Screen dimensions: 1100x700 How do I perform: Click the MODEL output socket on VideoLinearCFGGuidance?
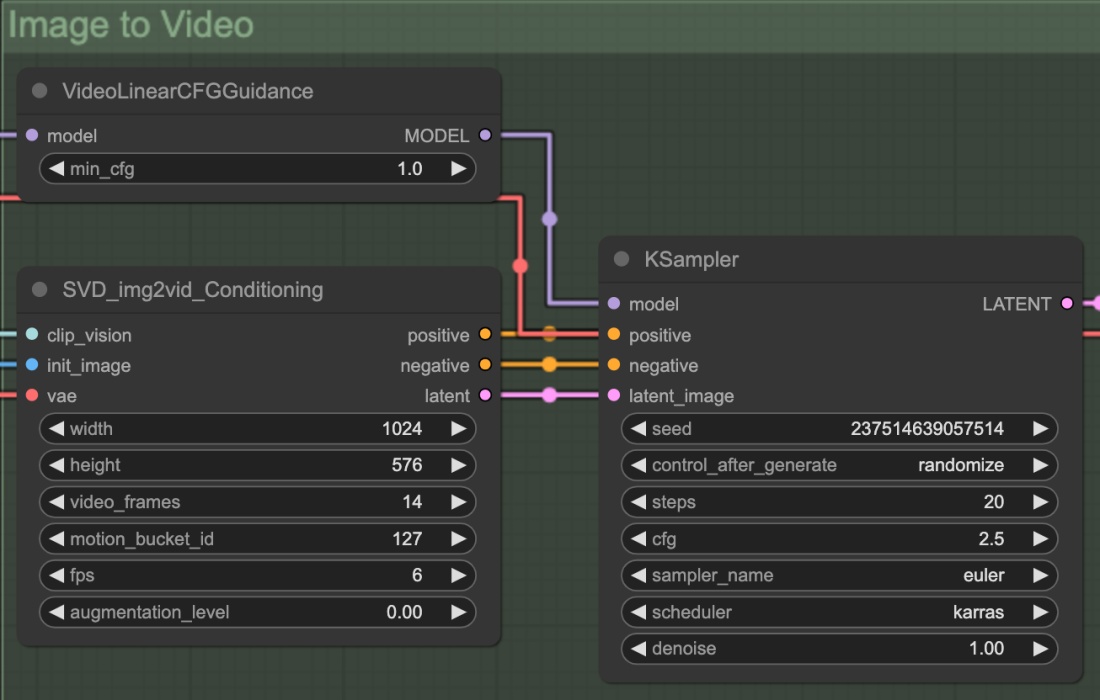coord(485,135)
